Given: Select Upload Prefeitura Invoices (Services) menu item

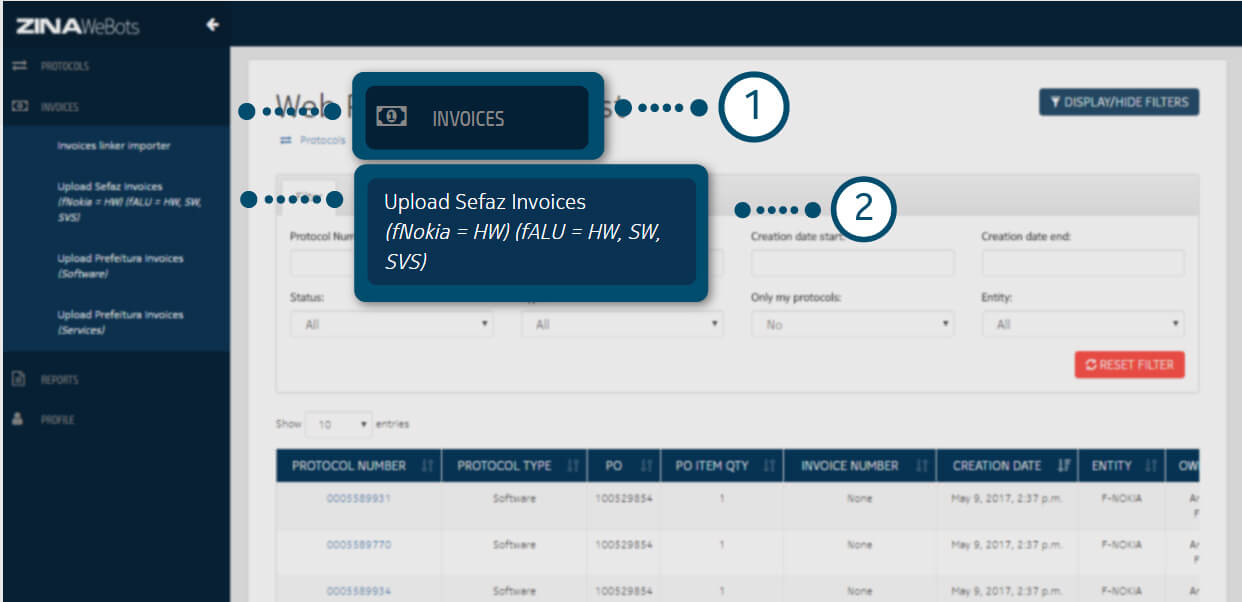Looking at the screenshot, I should (120, 322).
